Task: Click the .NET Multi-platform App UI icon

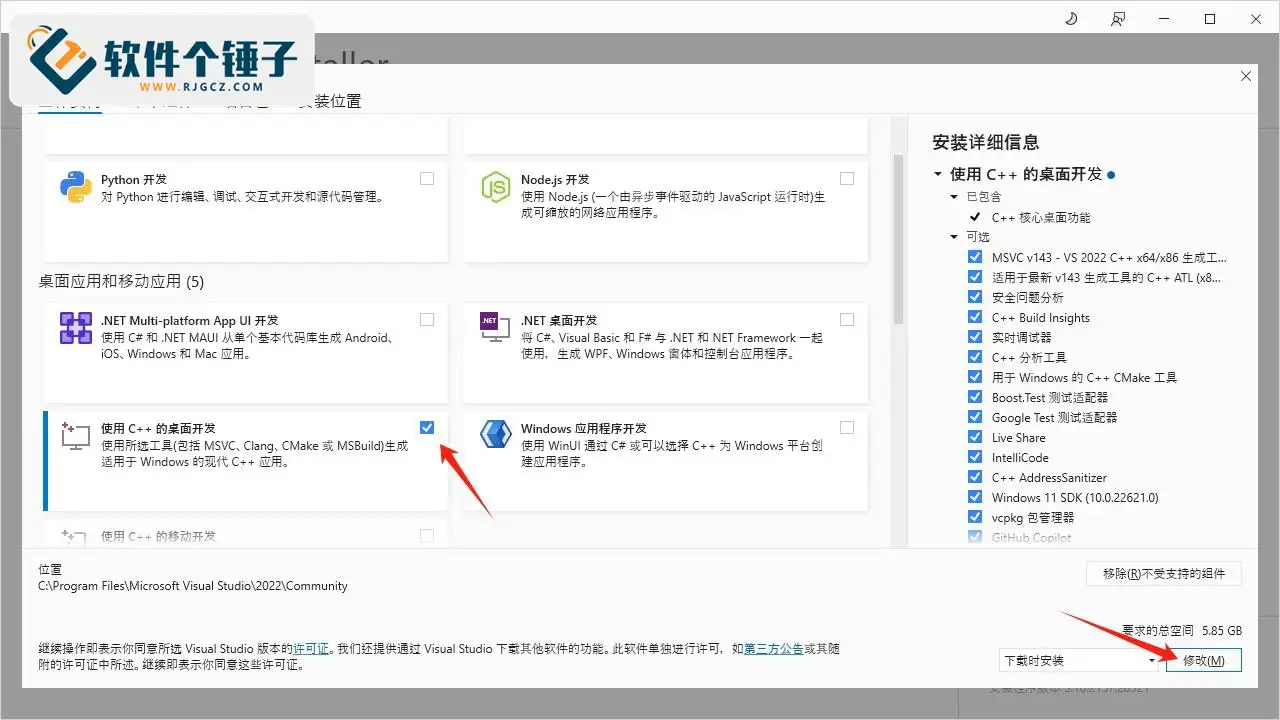Action: tap(76, 328)
